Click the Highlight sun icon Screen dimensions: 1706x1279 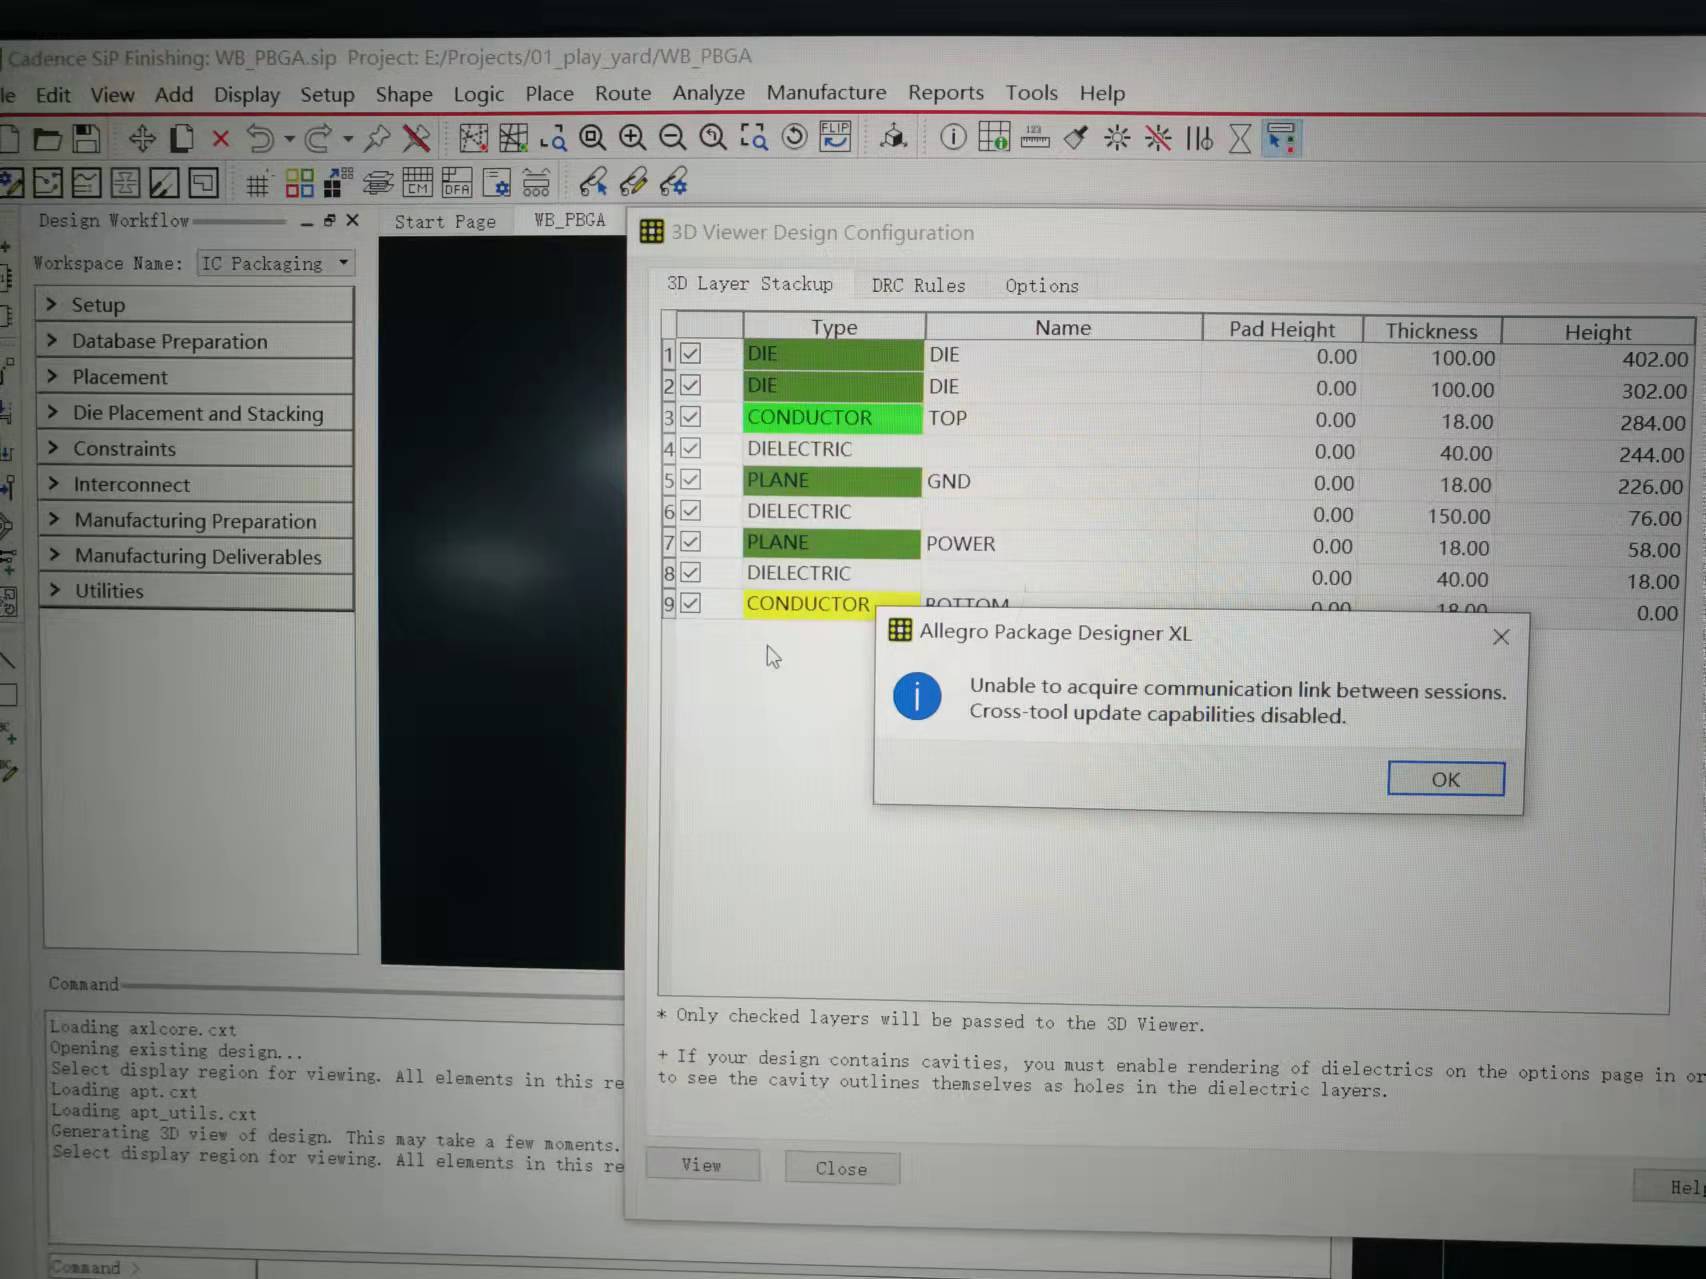(x=1117, y=137)
